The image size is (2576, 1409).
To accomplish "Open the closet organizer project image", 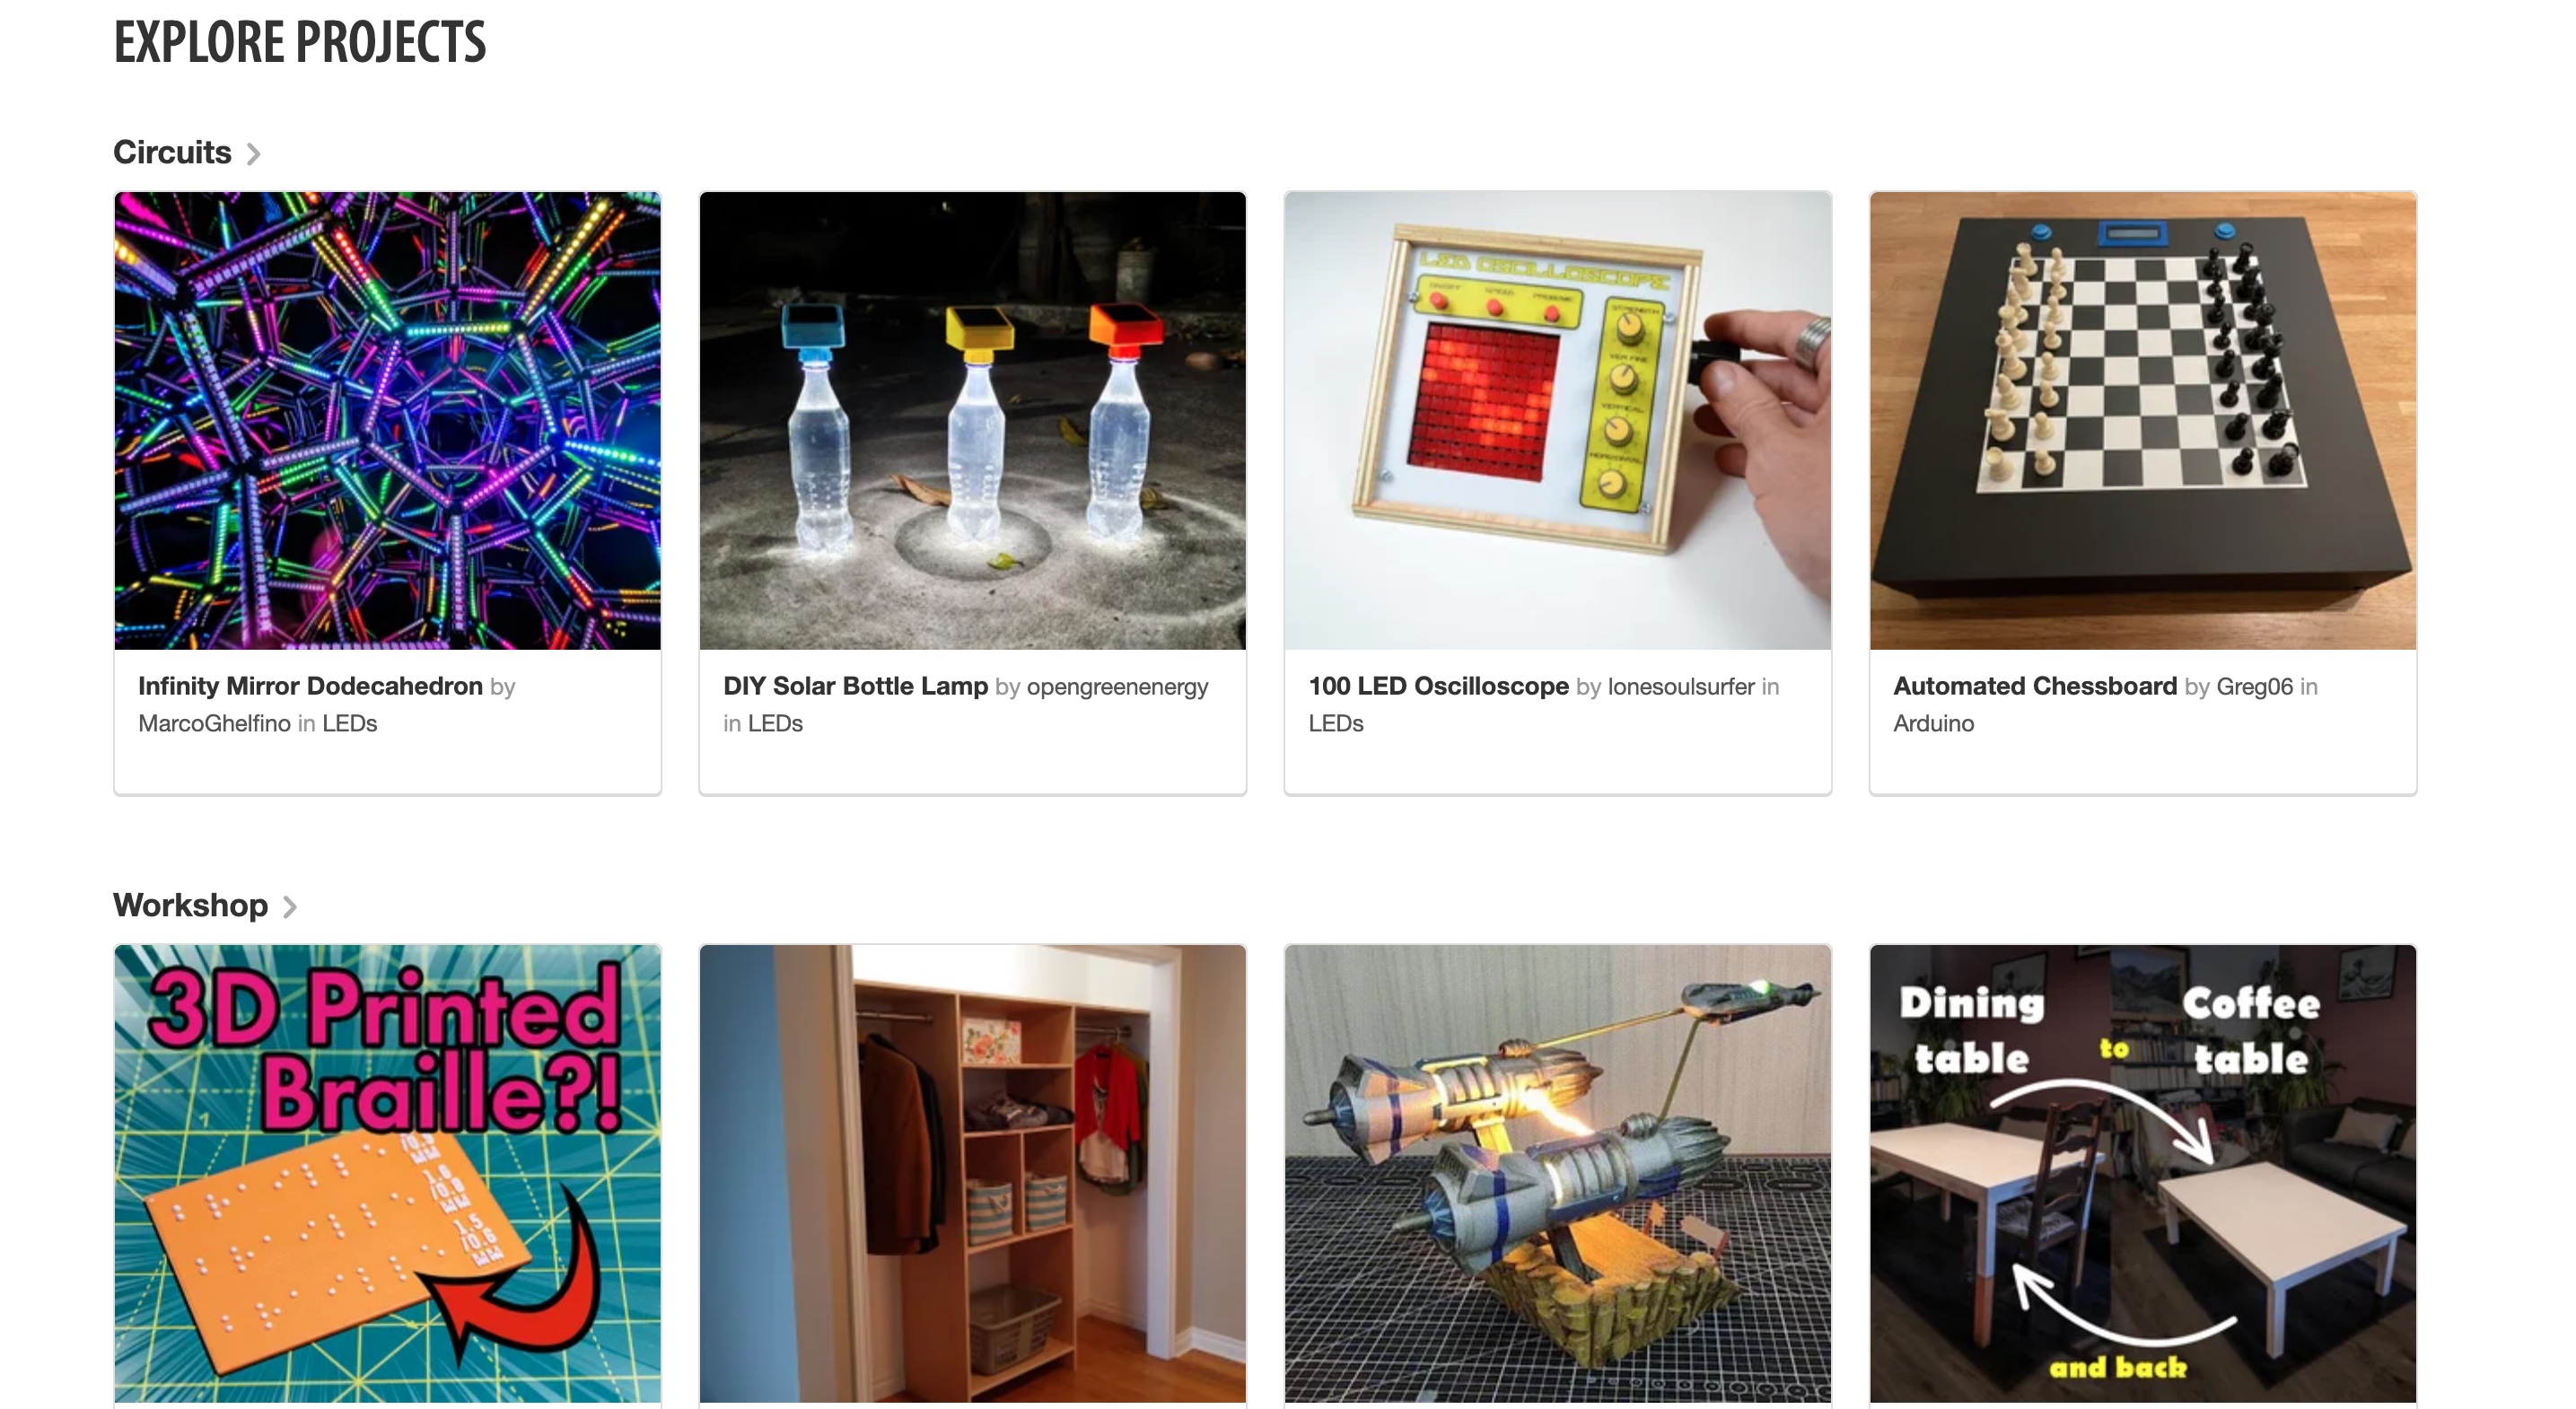I will [973, 1174].
